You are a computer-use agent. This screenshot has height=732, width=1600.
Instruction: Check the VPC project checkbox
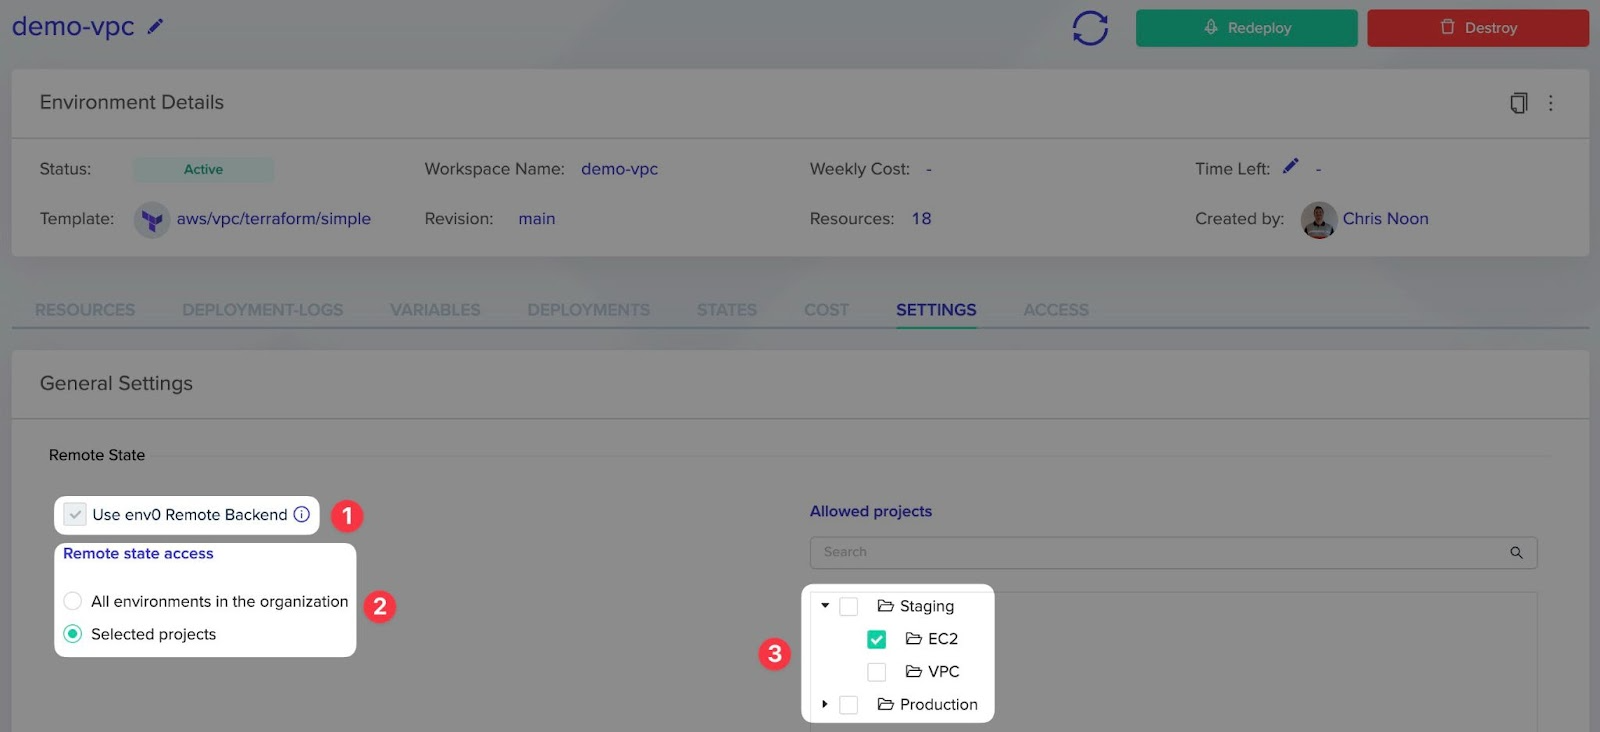coord(876,672)
